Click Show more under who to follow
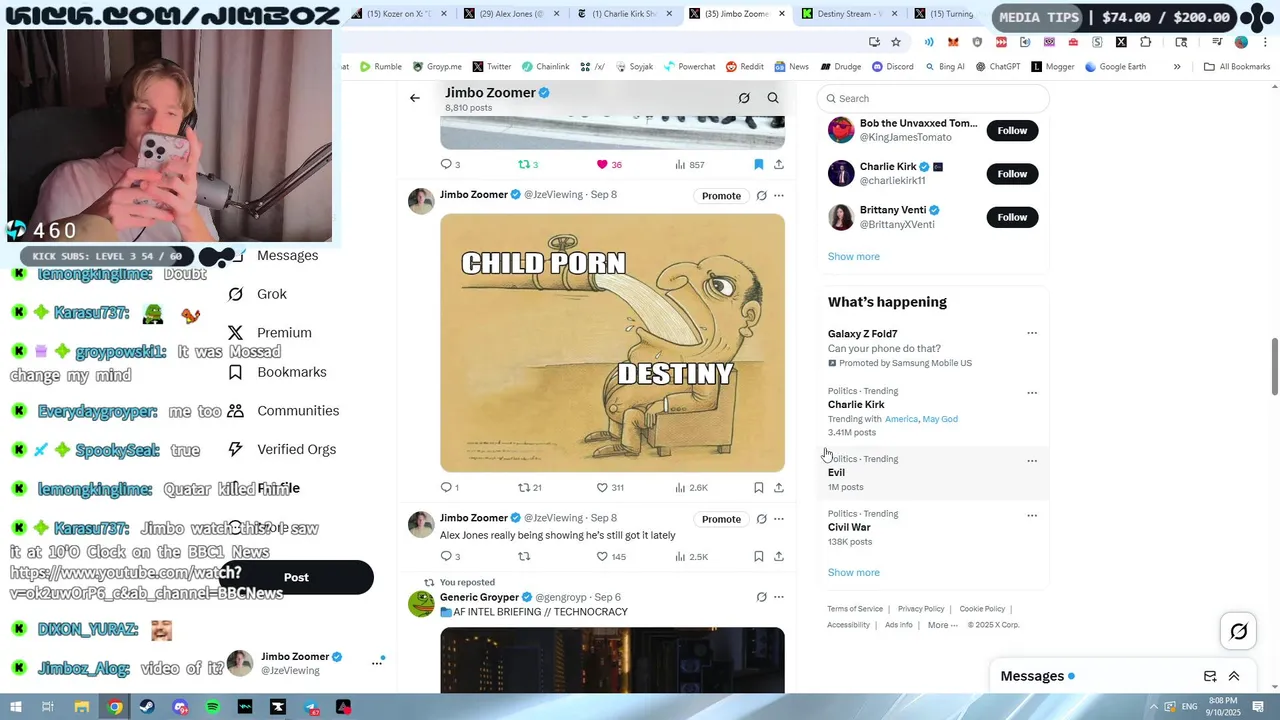 (x=853, y=256)
